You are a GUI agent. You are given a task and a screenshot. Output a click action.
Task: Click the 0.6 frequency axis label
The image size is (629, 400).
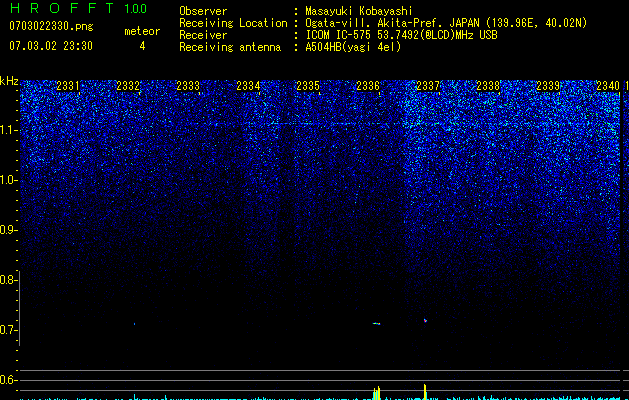(8, 380)
